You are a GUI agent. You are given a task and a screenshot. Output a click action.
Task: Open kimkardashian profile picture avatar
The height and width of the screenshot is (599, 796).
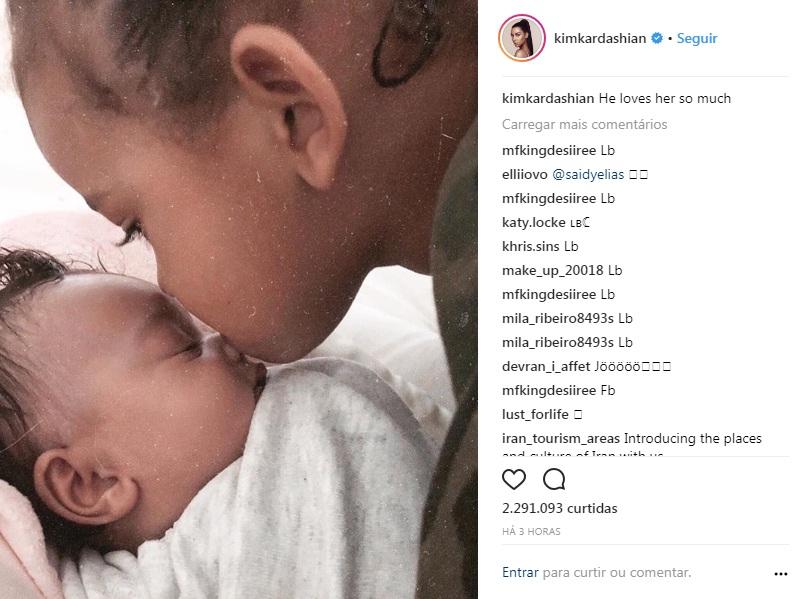tap(522, 38)
